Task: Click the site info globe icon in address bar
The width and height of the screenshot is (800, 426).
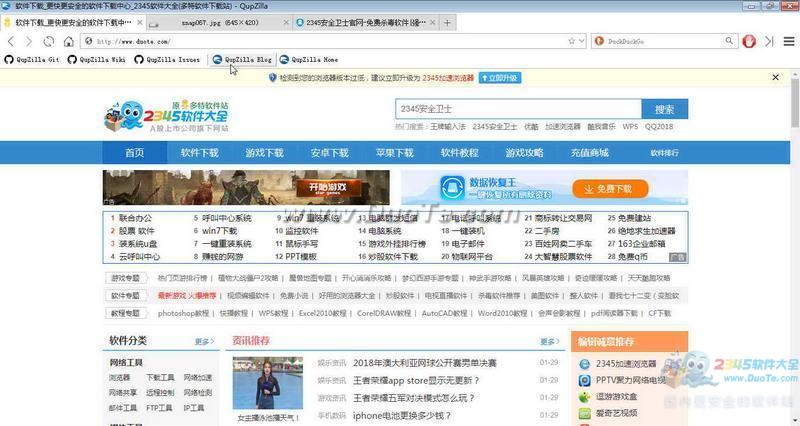Action: [89, 41]
